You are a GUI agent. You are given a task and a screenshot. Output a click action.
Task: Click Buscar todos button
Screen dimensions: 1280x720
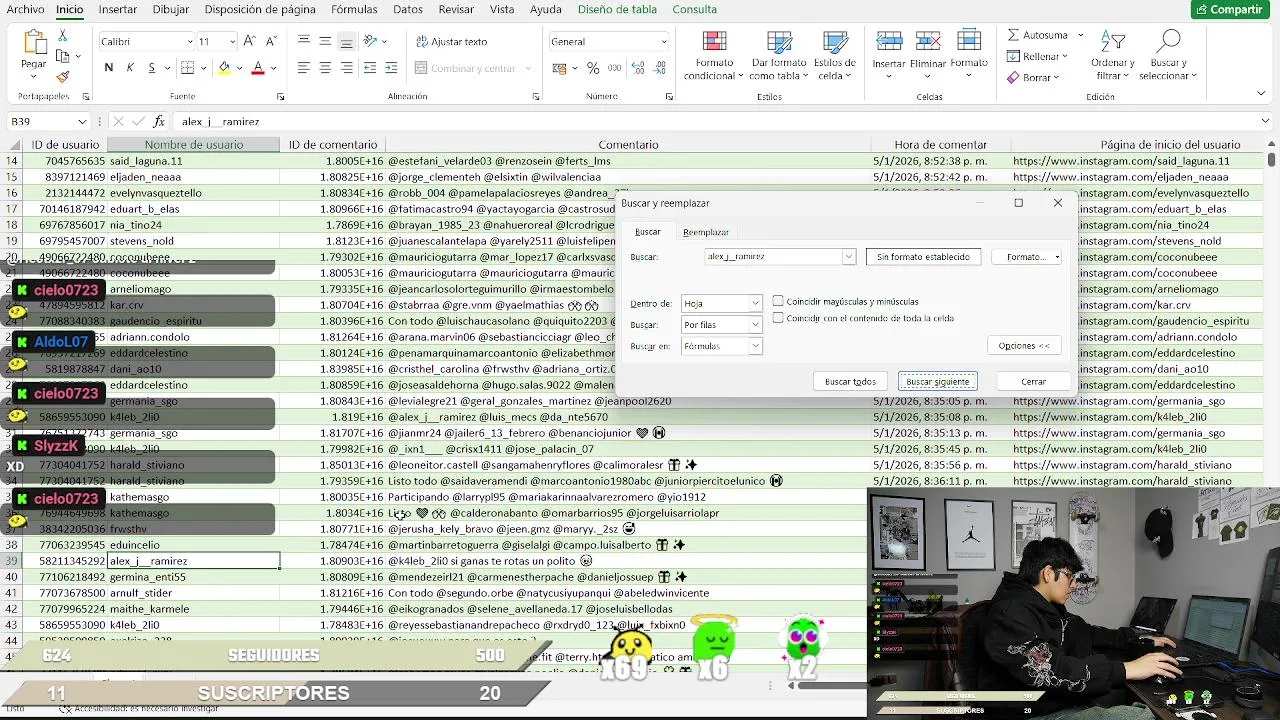pyautogui.click(x=850, y=381)
